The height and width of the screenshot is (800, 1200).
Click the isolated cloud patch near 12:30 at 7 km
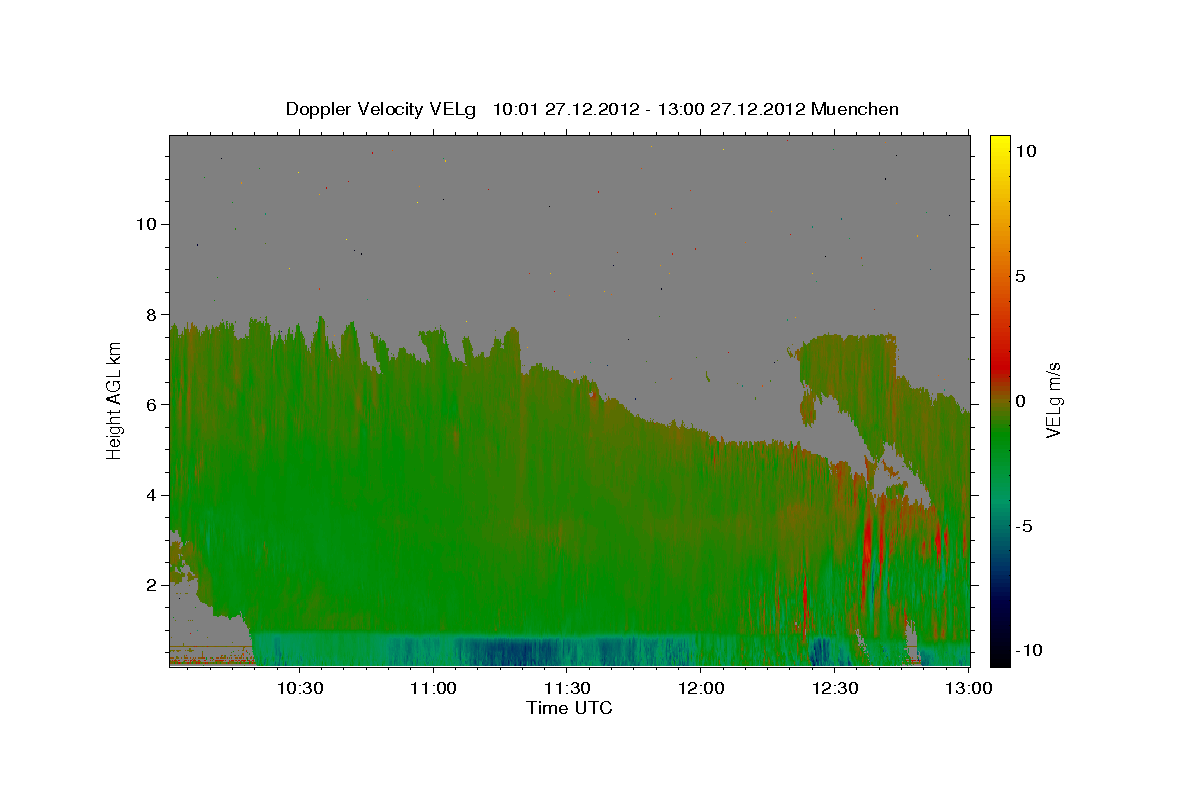point(850,370)
